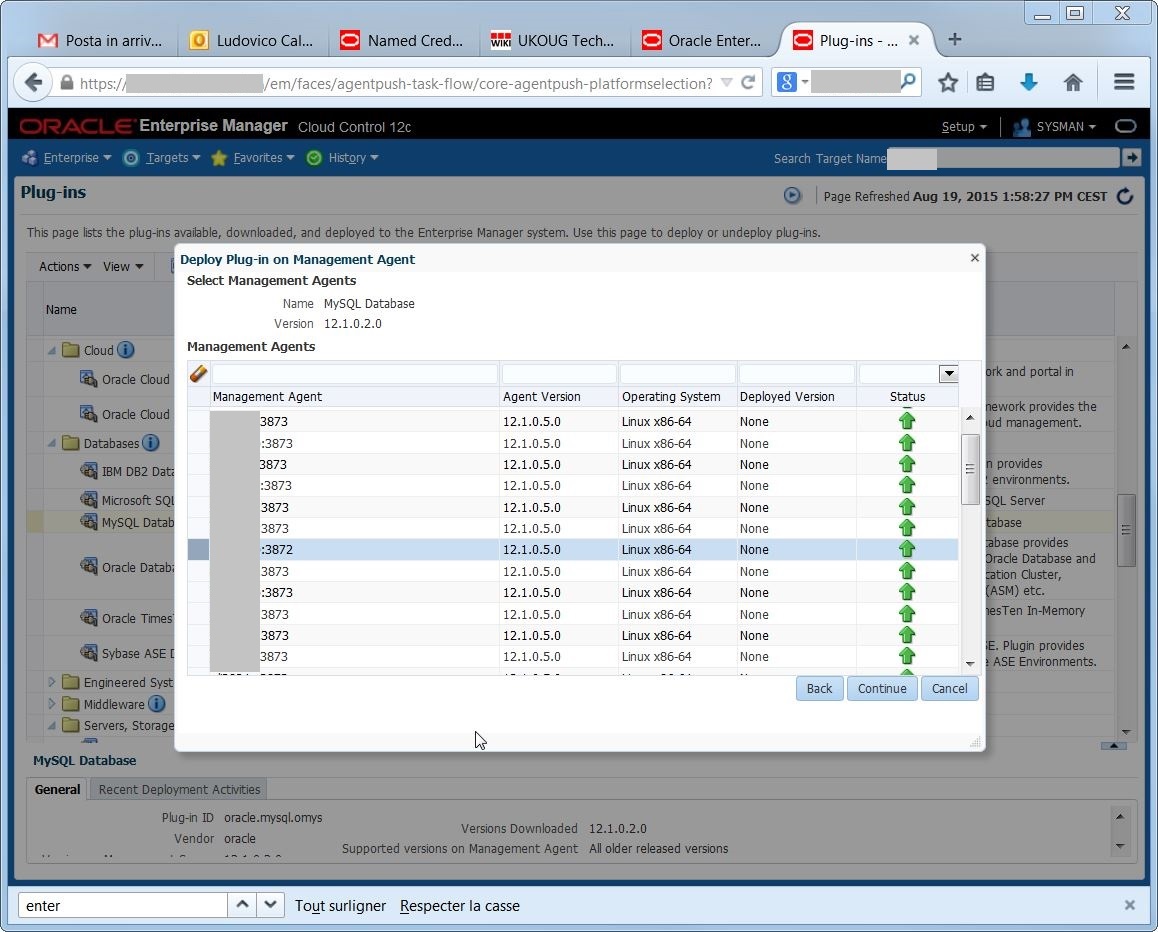This screenshot has width=1158, height=932.
Task: Select the highlighted :3872 agent row
Action: coord(573,549)
